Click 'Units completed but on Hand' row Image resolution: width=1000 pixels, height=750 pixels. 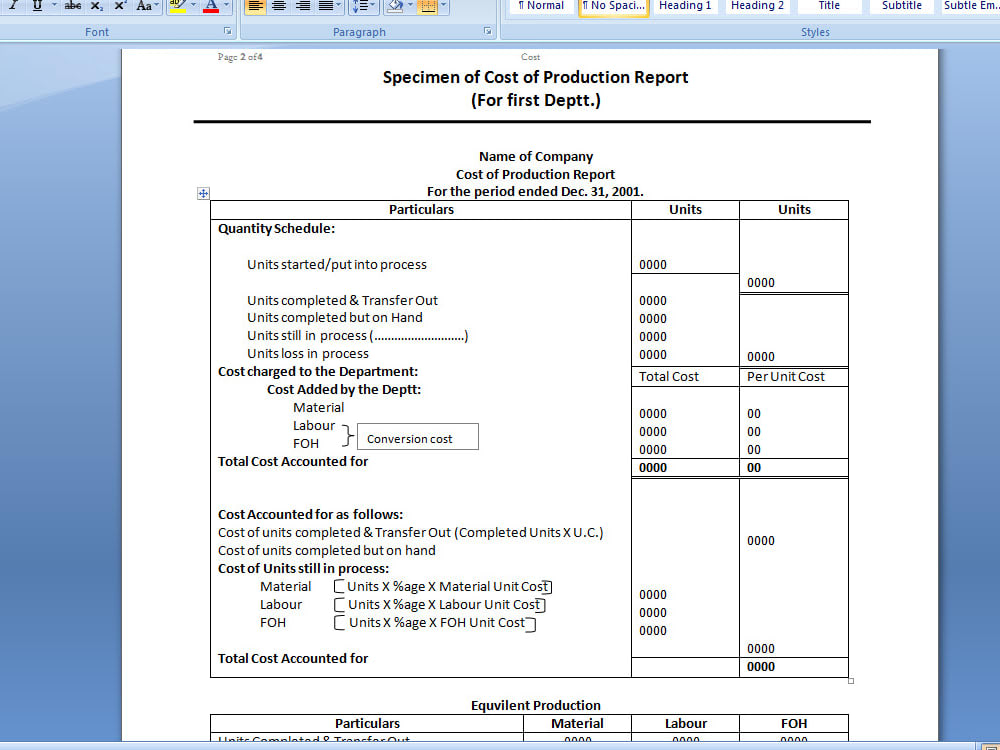[x=335, y=318]
